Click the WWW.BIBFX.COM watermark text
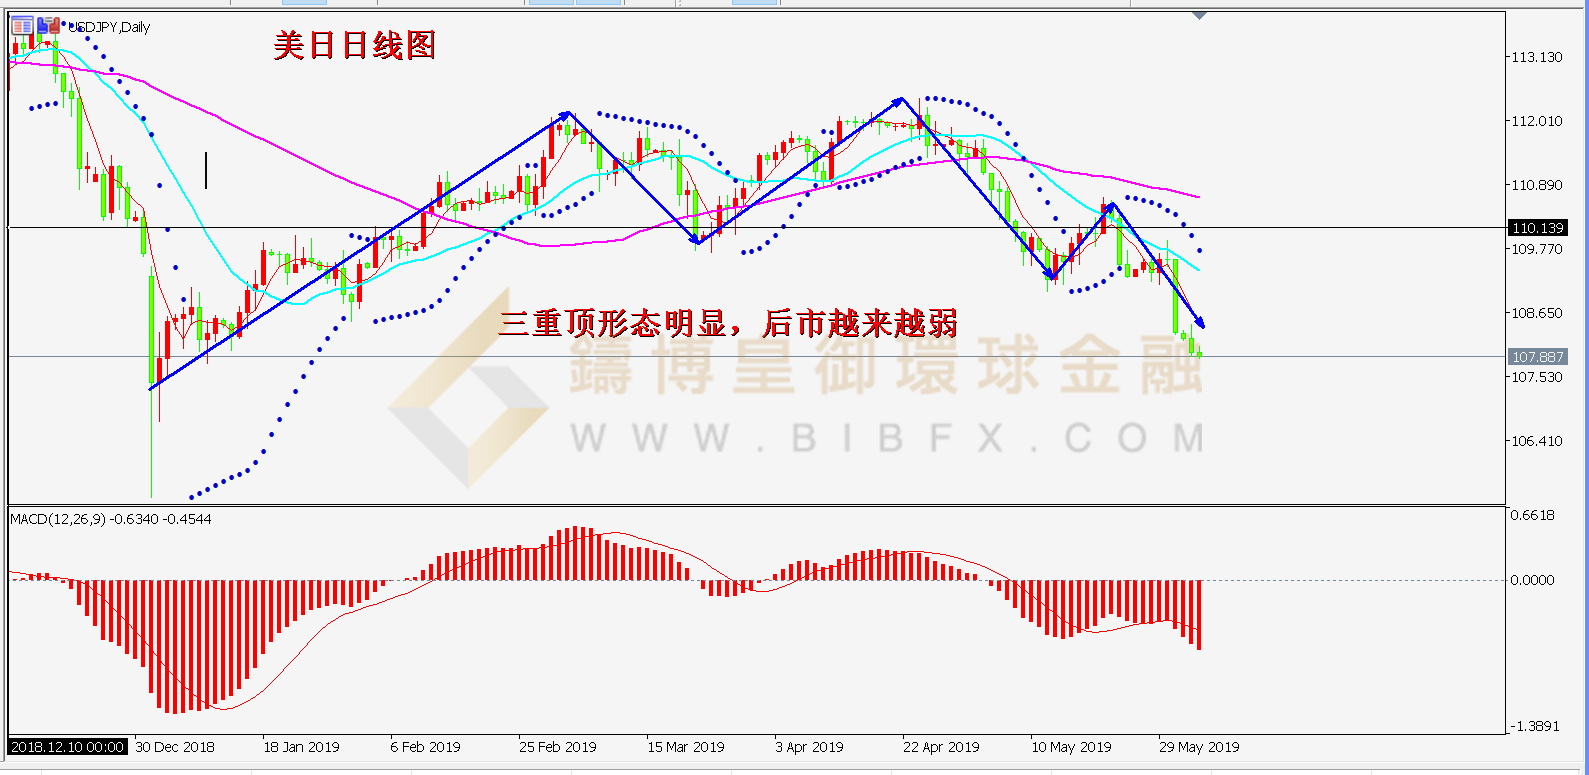Viewport: 1589px width, 775px height. pos(886,438)
